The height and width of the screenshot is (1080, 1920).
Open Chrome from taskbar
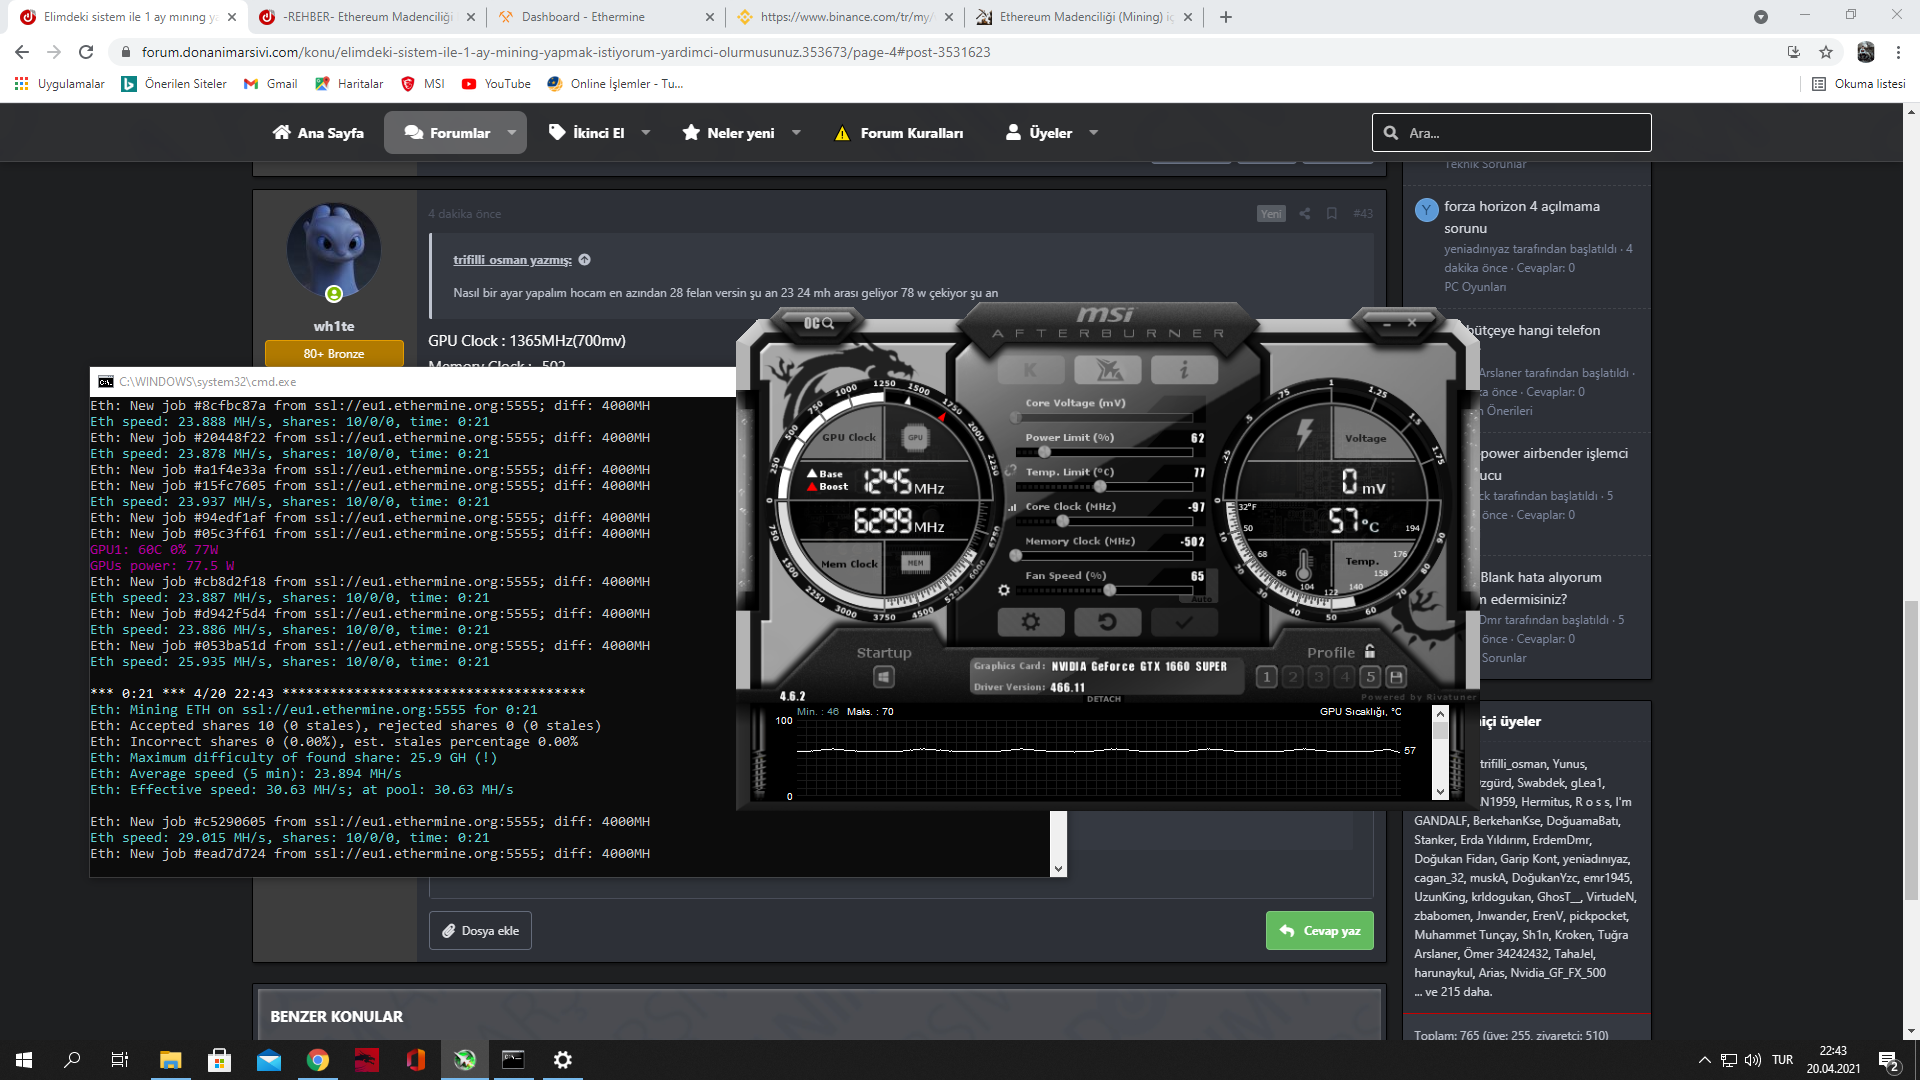click(318, 1060)
